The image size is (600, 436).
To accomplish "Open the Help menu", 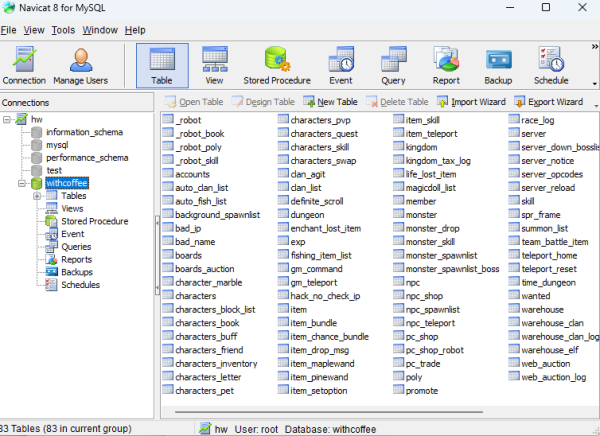I will coord(135,30).
